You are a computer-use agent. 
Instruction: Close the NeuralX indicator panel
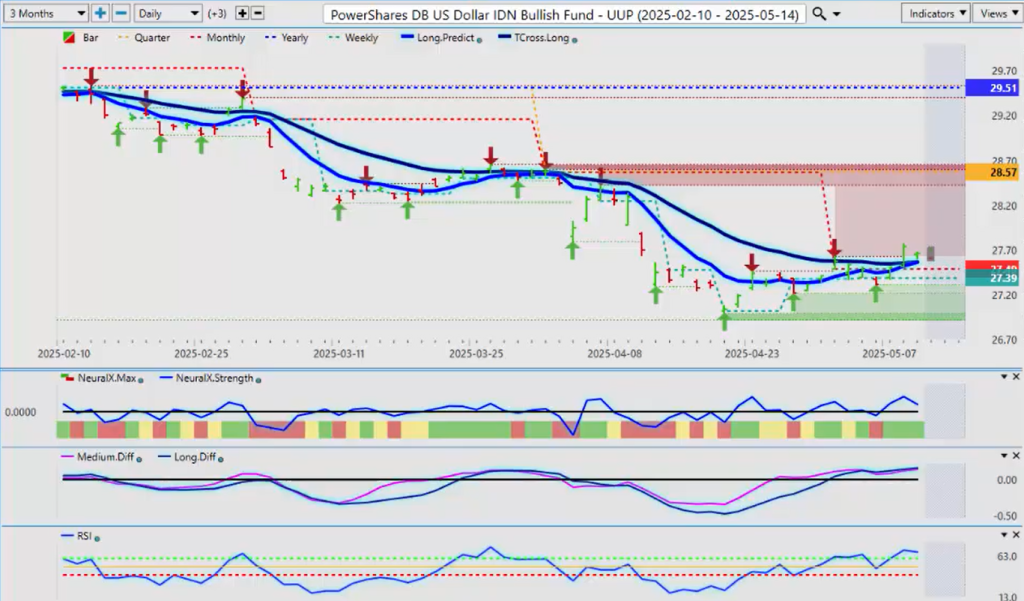[1015, 376]
